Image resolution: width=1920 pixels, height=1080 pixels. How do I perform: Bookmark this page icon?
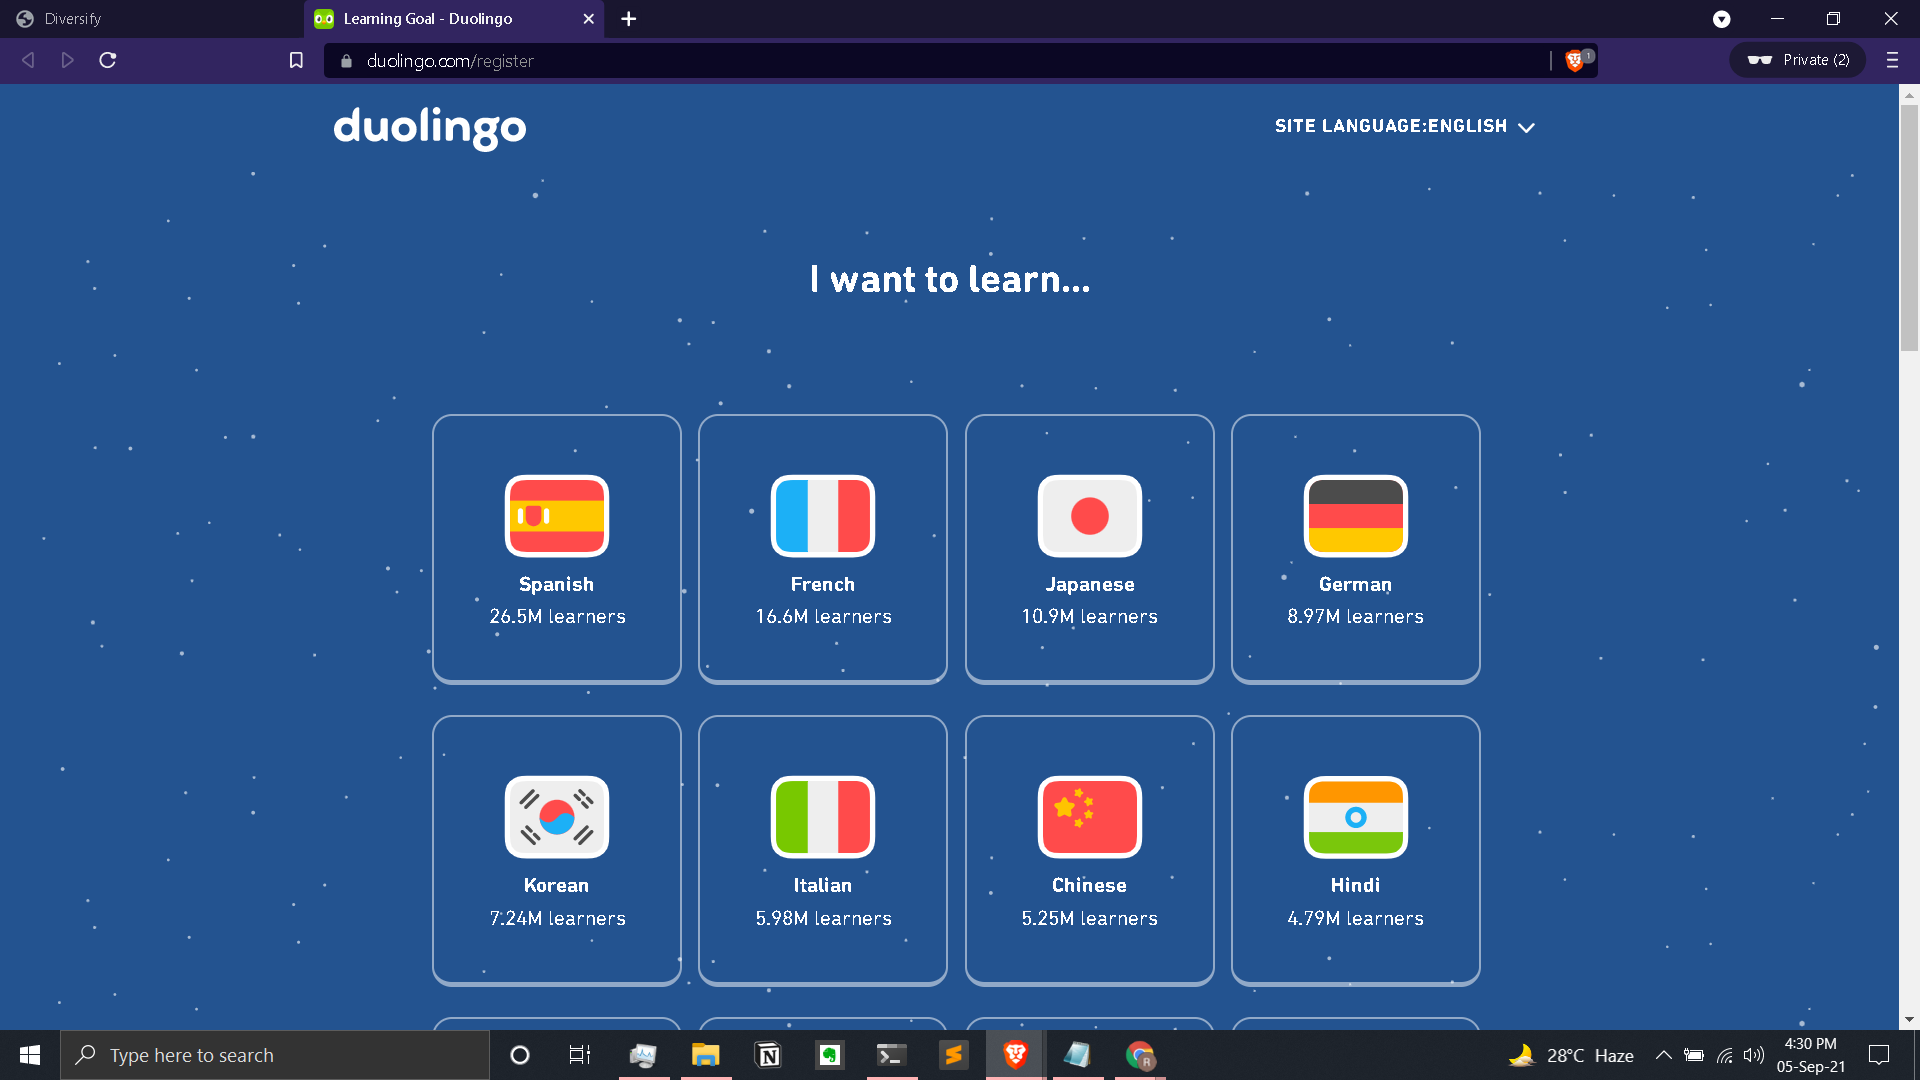(x=296, y=61)
